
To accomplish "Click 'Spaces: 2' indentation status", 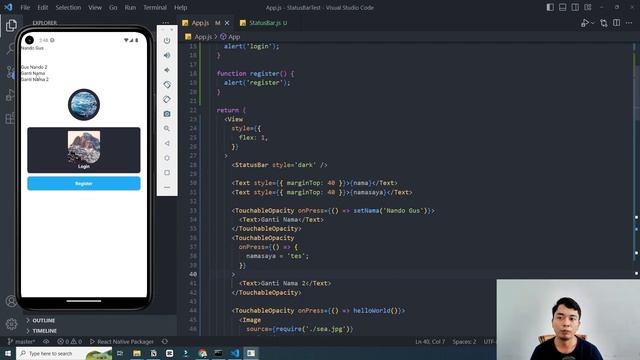I will click(464, 341).
